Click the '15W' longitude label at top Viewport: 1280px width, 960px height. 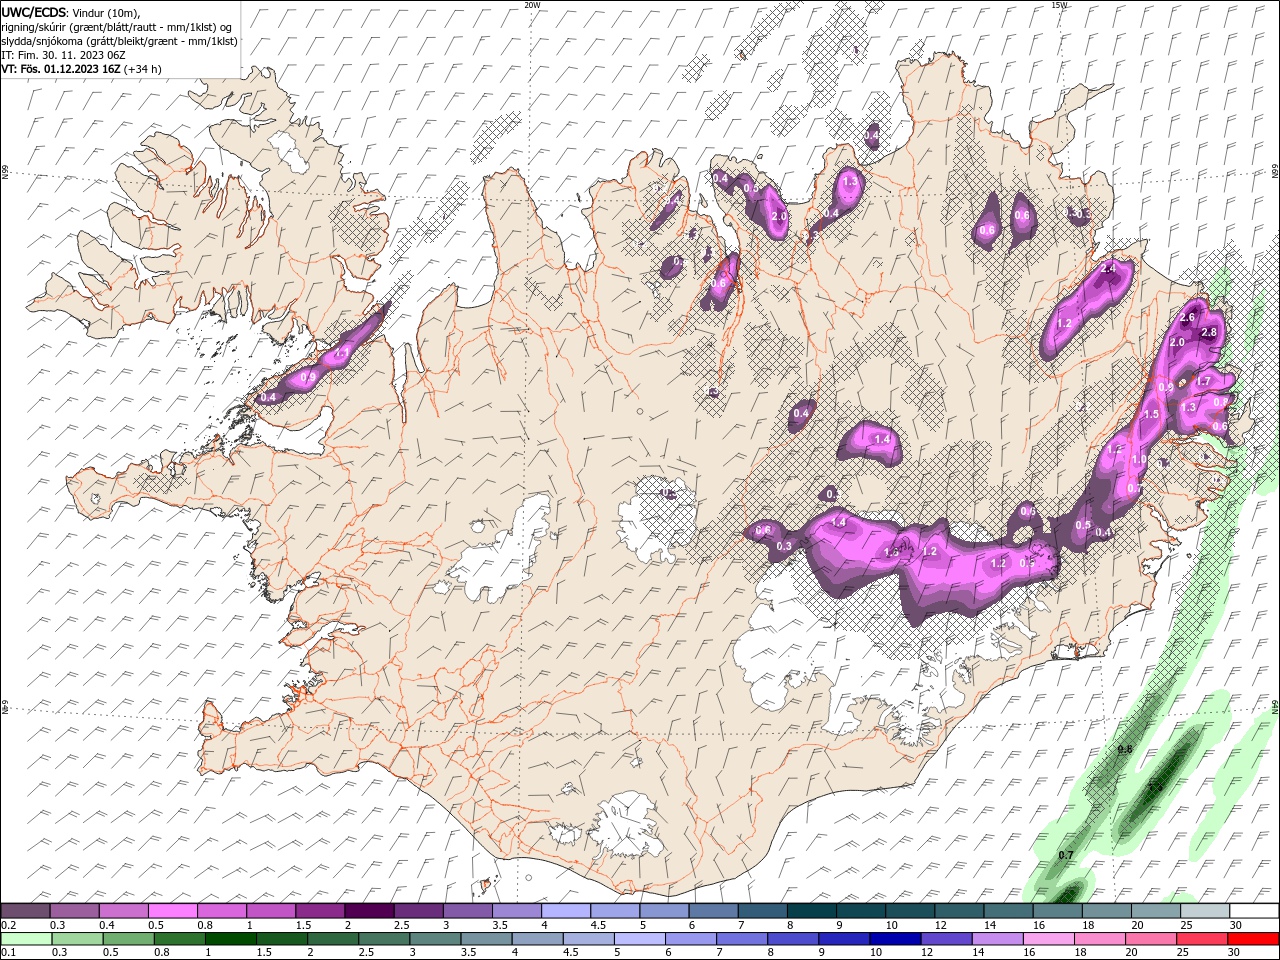[x=1059, y=5]
